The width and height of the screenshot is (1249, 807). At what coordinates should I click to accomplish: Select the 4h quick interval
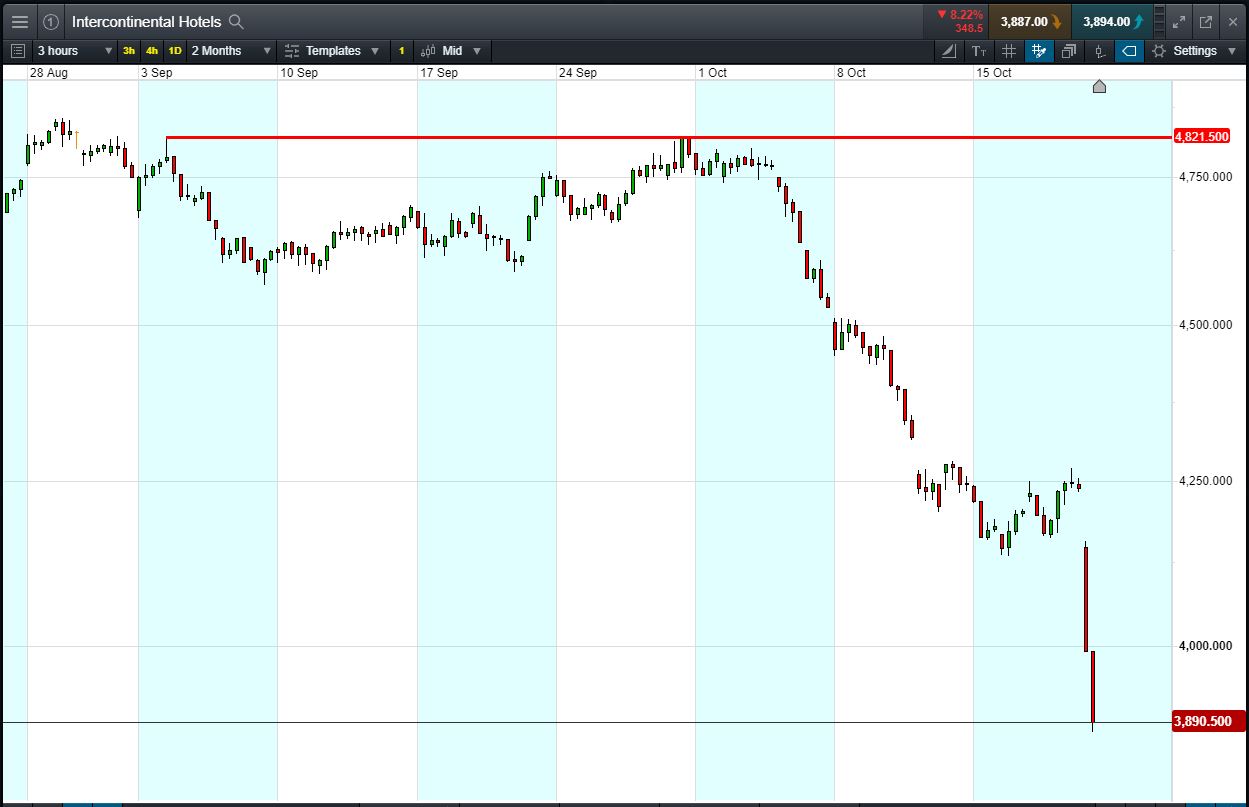coord(152,50)
